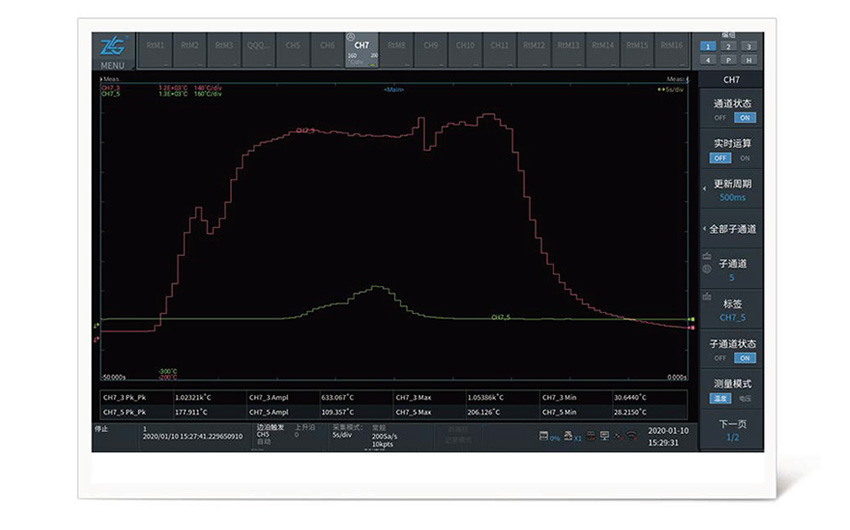Viewport: 850px width, 530px height.
Task: Click the circular icon on the CH7 tab
Action: click(350, 37)
